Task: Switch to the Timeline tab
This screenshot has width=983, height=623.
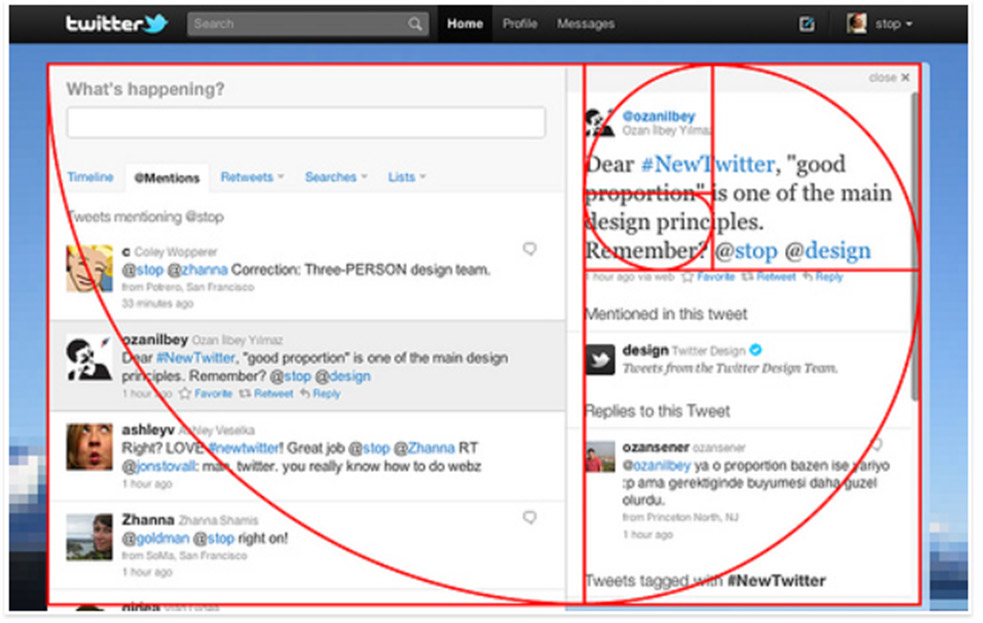Action: 90,177
